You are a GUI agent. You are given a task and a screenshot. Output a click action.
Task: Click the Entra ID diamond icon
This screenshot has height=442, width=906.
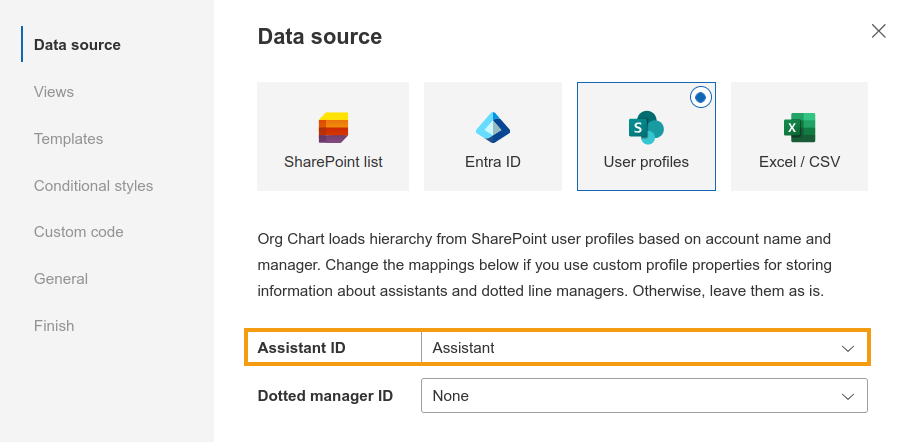click(493, 128)
